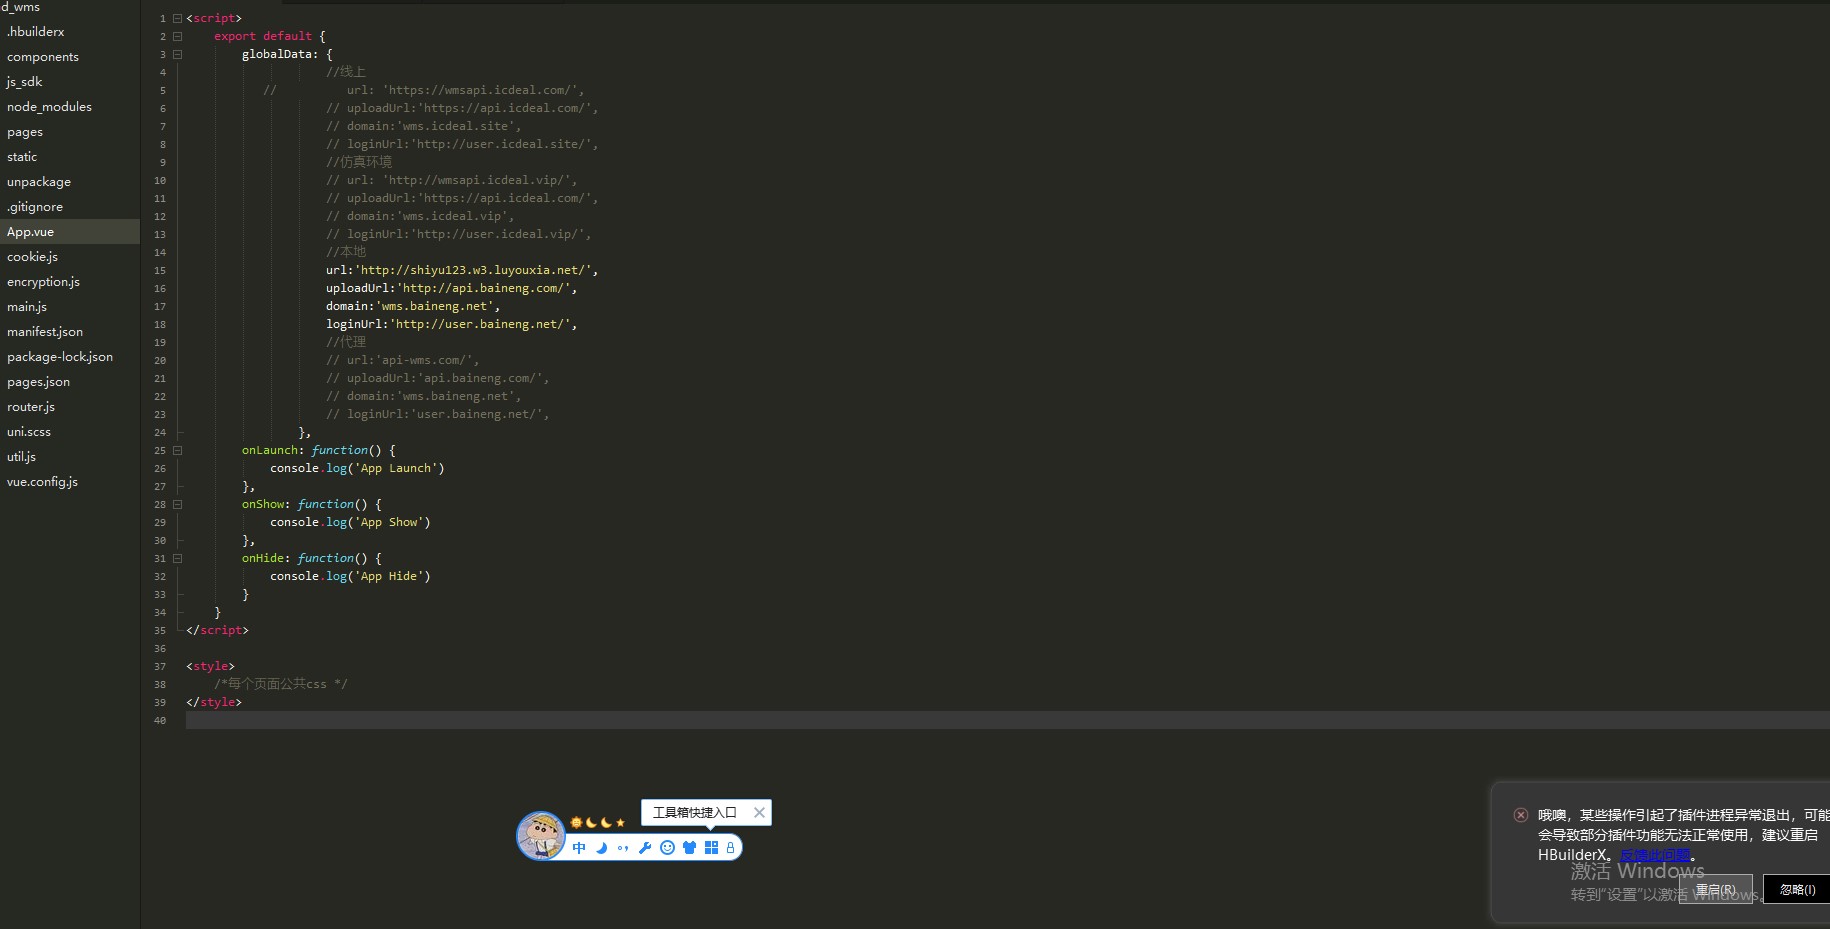Click the Shin-chan avatar on IME bar
Screen dimensions: 1830x929
[541, 835]
